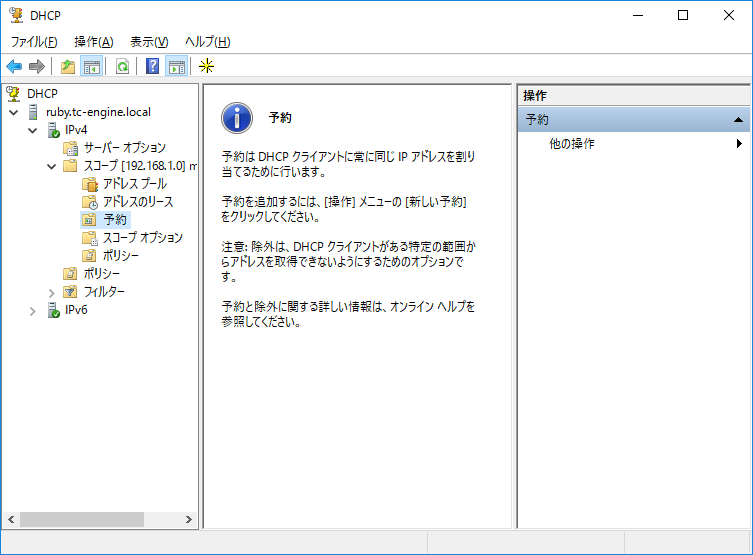Open the ファイル(F) menu
Screen dimensions: 753x555
click(34, 42)
